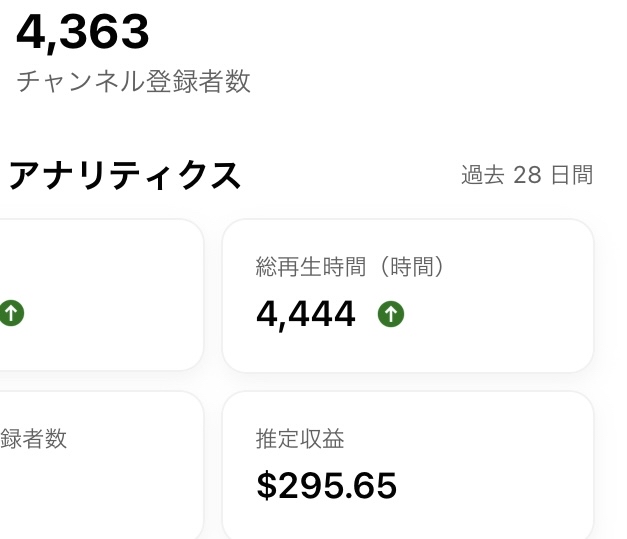
Task: Open the partially visible 録者数 card
Action: tap(102, 465)
